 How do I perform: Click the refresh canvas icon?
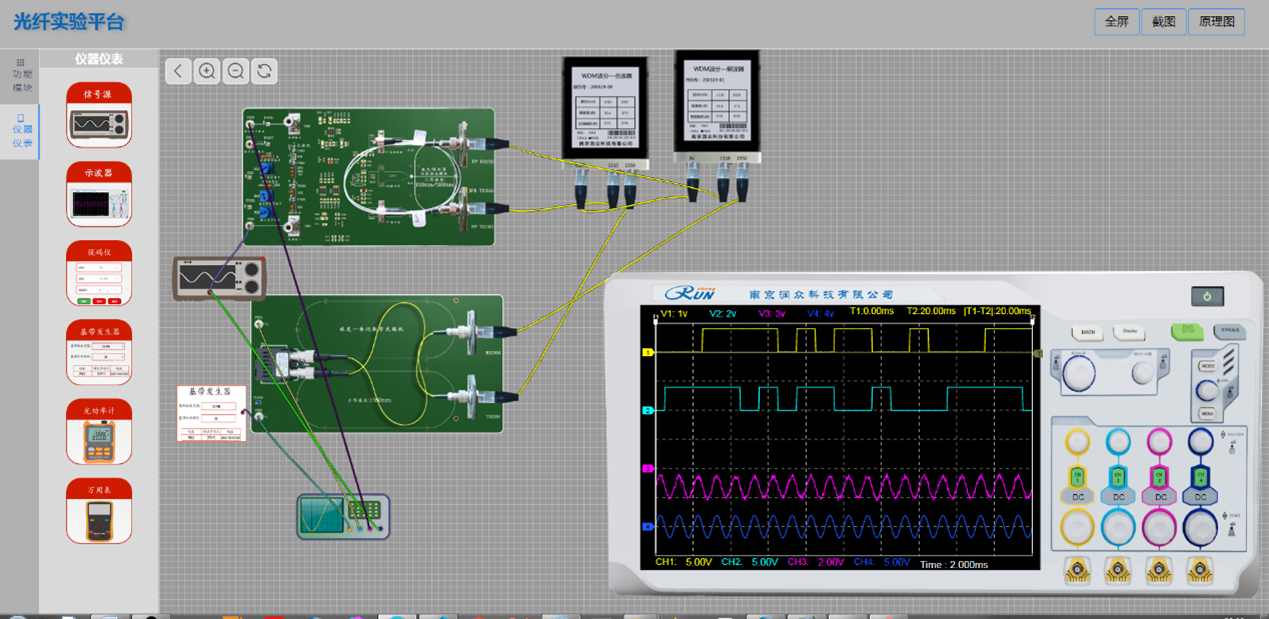(x=264, y=71)
